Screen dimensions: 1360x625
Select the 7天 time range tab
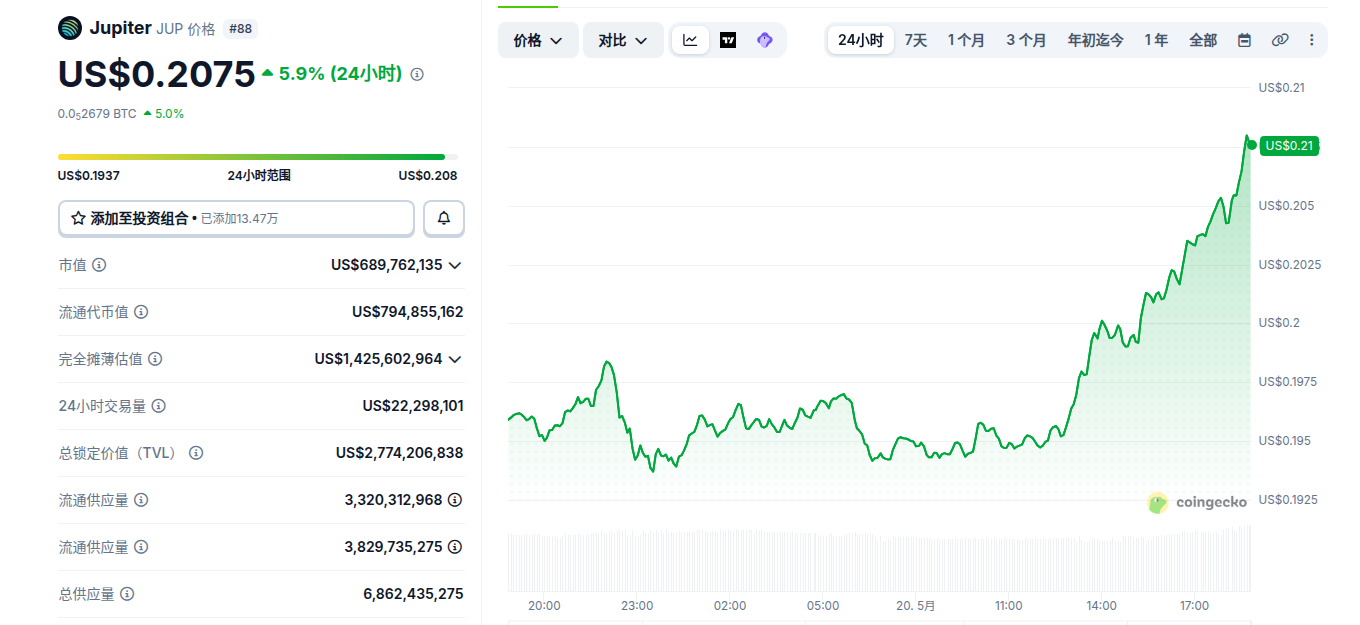click(x=915, y=40)
